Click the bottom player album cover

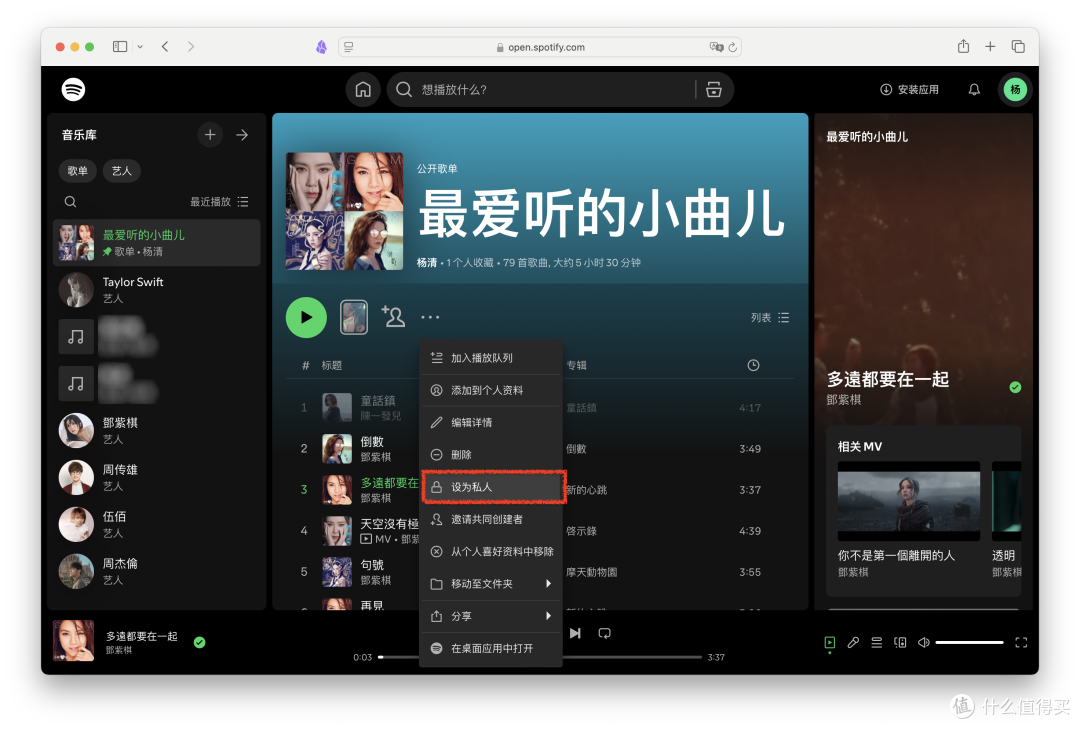click(x=74, y=641)
